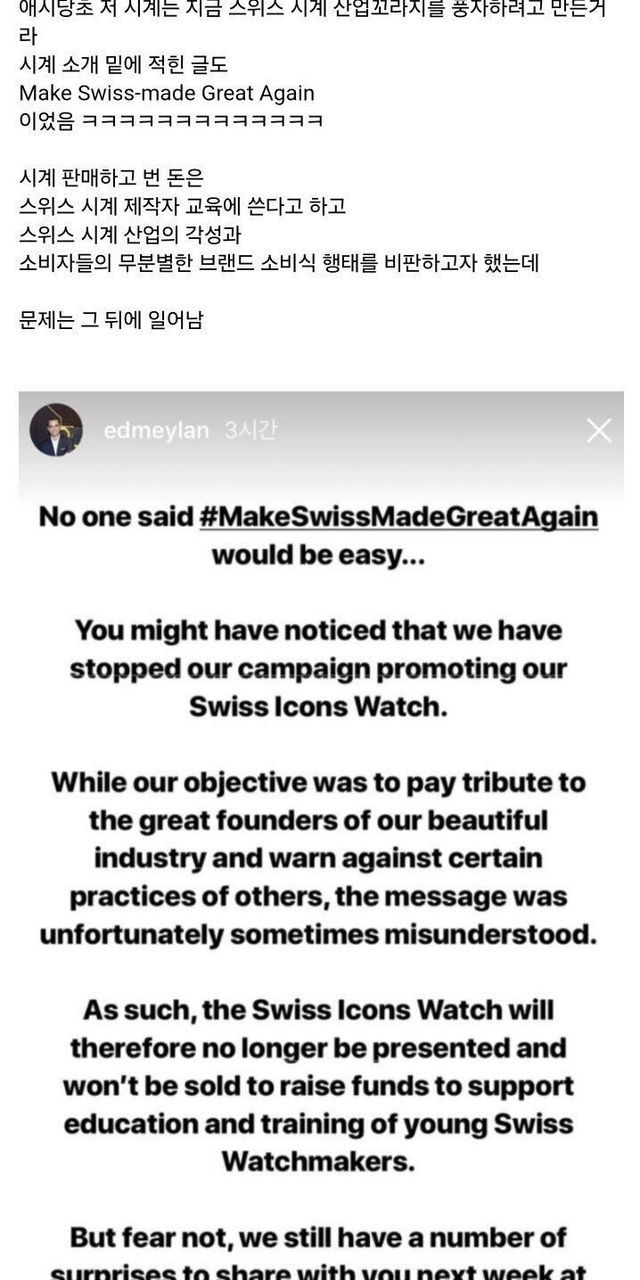Viewport: 640px width, 1280px height.
Task: Close the edmeylan story with the X
Action: click(x=598, y=431)
